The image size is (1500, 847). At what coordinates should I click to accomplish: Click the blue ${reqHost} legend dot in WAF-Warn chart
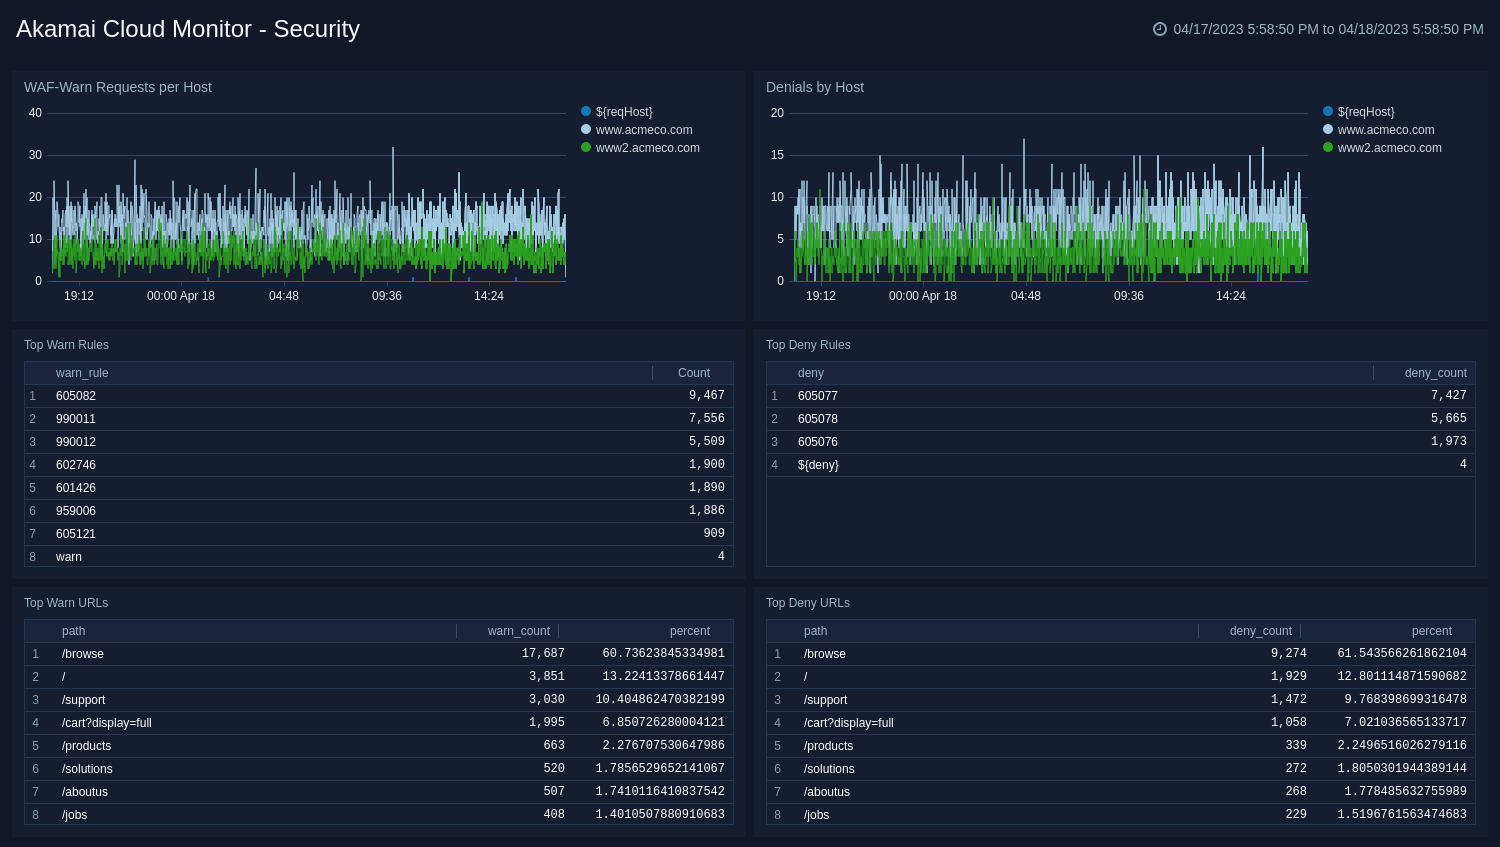(x=586, y=111)
